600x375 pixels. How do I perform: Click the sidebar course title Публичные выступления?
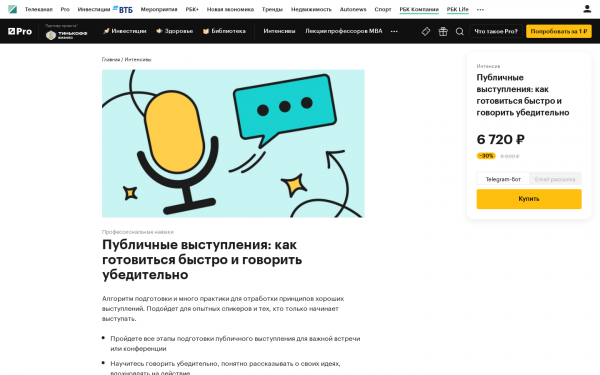click(x=523, y=95)
